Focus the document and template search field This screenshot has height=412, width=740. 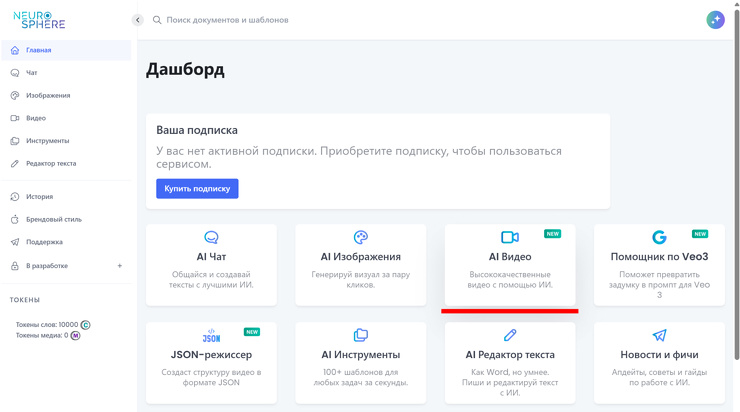[x=300, y=20]
